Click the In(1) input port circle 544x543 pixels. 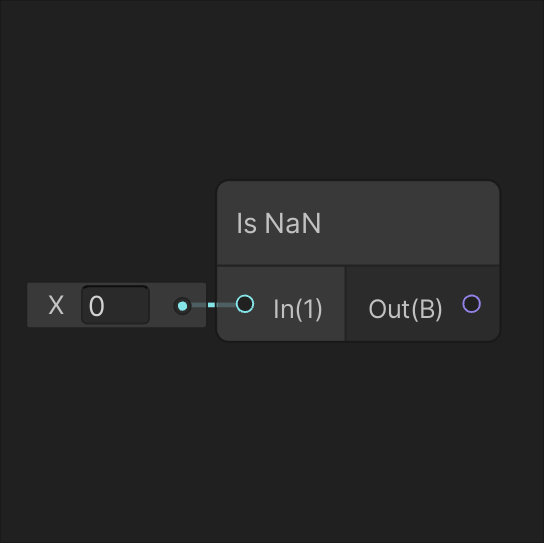point(245,304)
